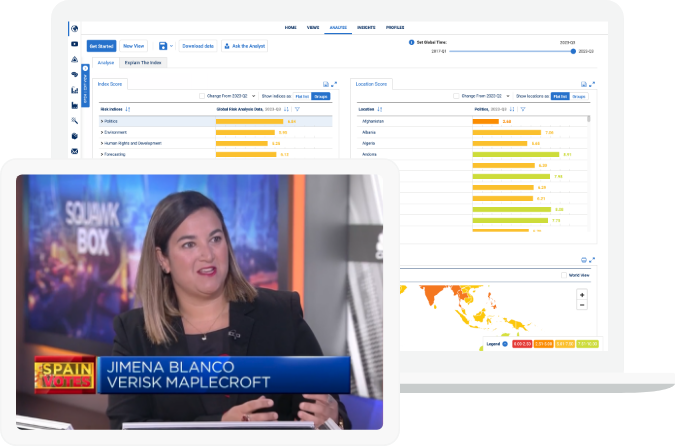675x446 pixels.
Task: Click the filter icon in Index Score
Action: [297, 109]
